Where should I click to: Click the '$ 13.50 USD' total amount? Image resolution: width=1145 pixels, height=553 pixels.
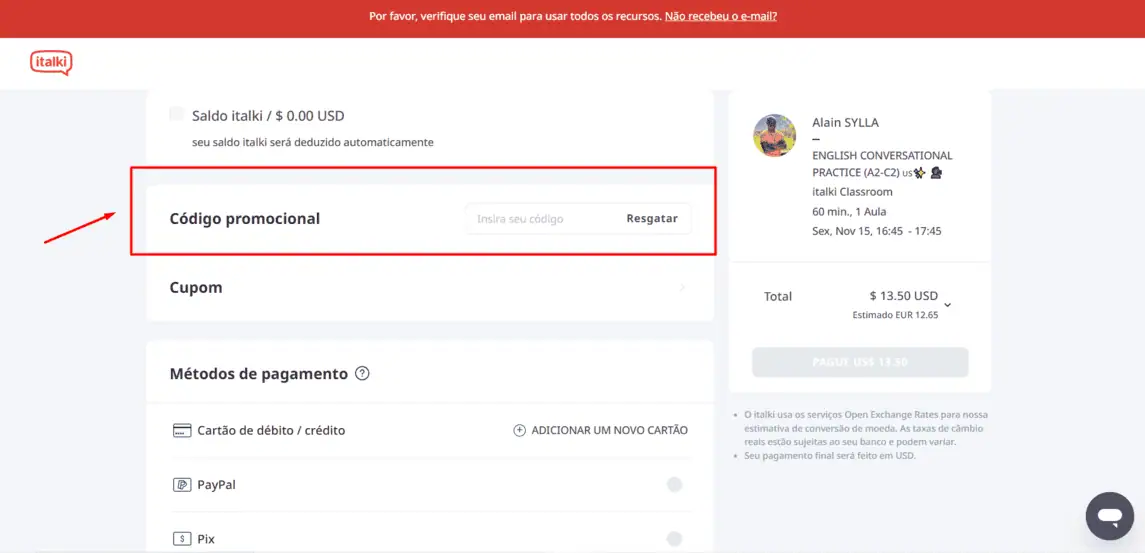click(903, 296)
